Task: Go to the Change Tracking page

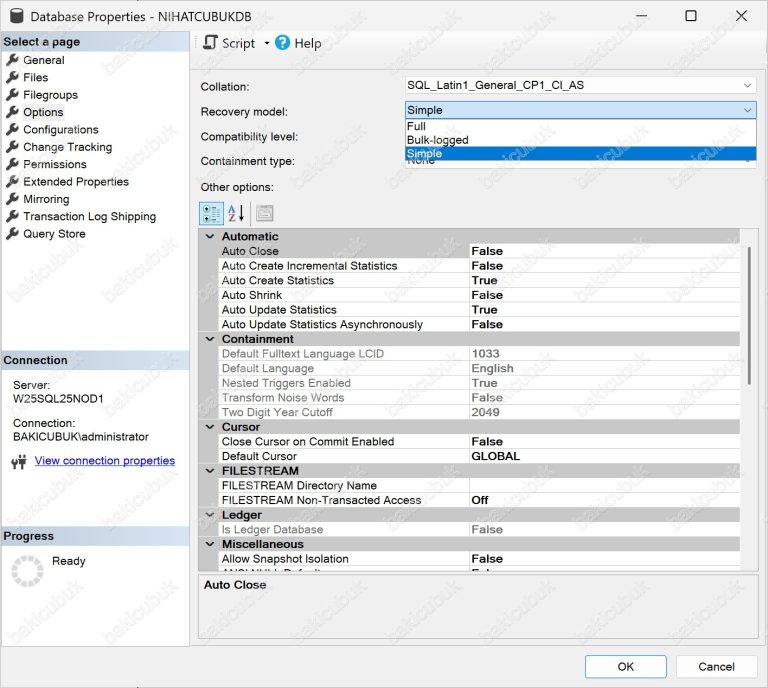Action: pos(67,147)
